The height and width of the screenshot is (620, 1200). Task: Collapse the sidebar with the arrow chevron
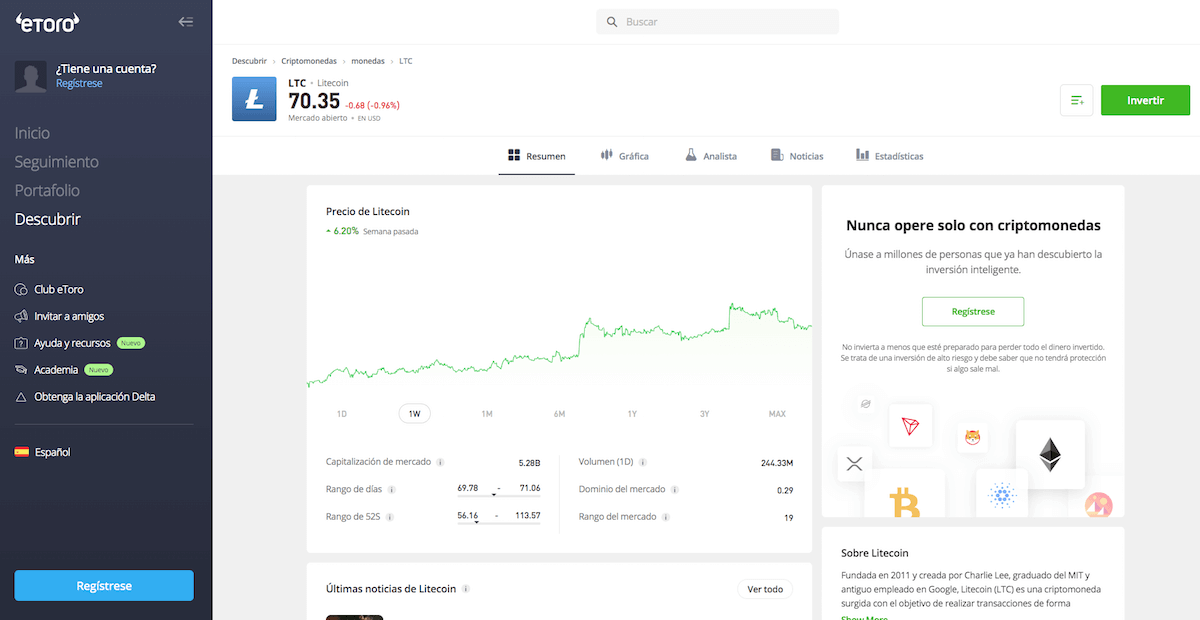pyautogui.click(x=186, y=21)
